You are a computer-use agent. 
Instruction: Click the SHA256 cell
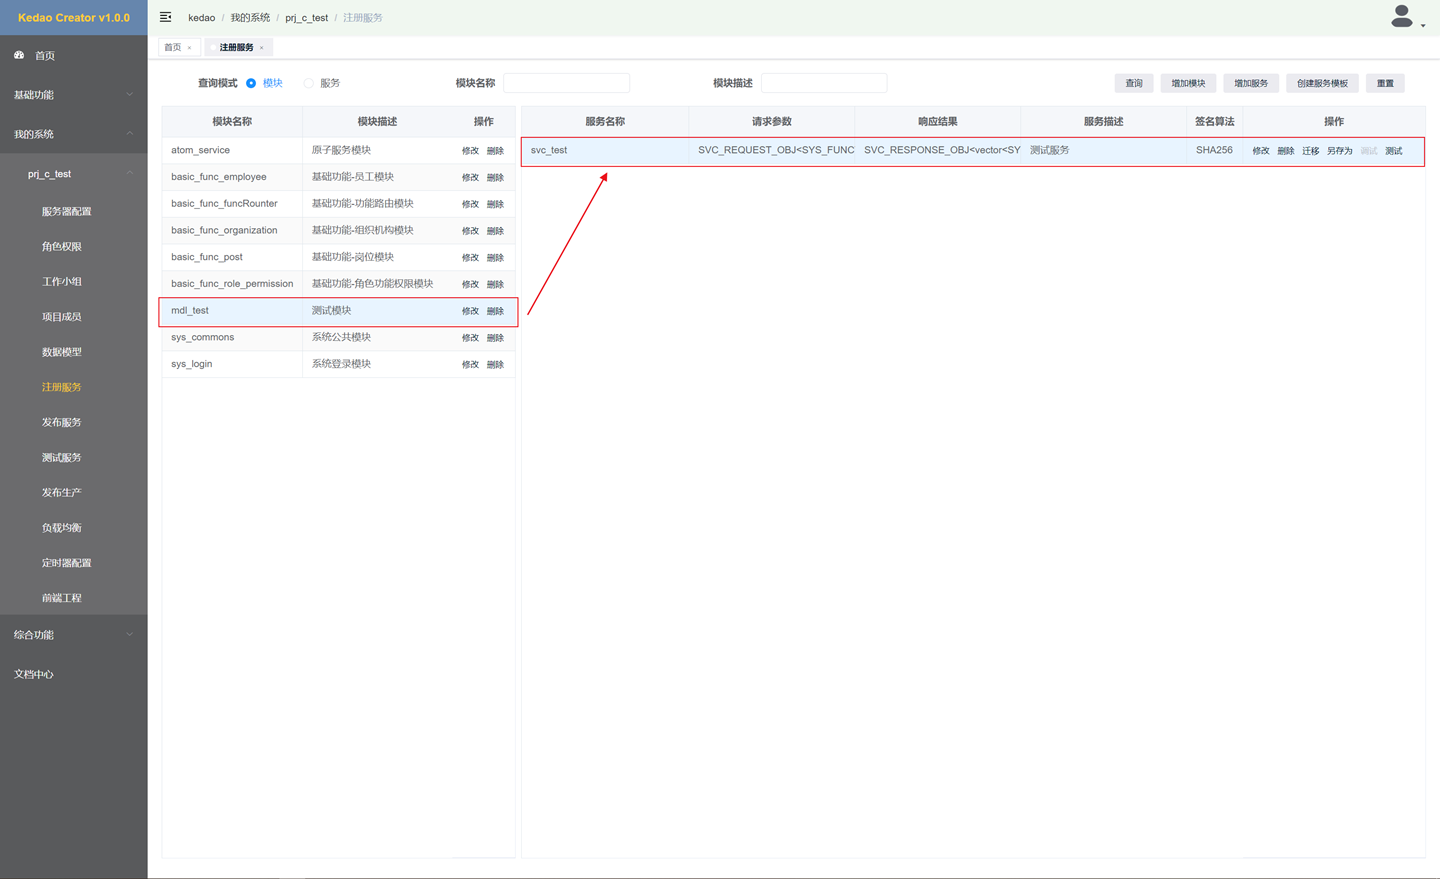click(1214, 150)
